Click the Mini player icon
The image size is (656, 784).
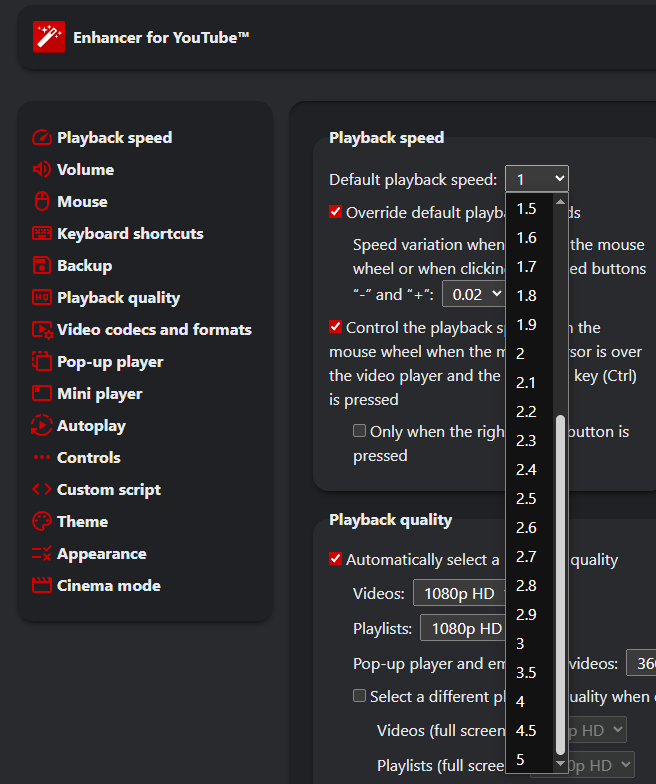coord(42,394)
